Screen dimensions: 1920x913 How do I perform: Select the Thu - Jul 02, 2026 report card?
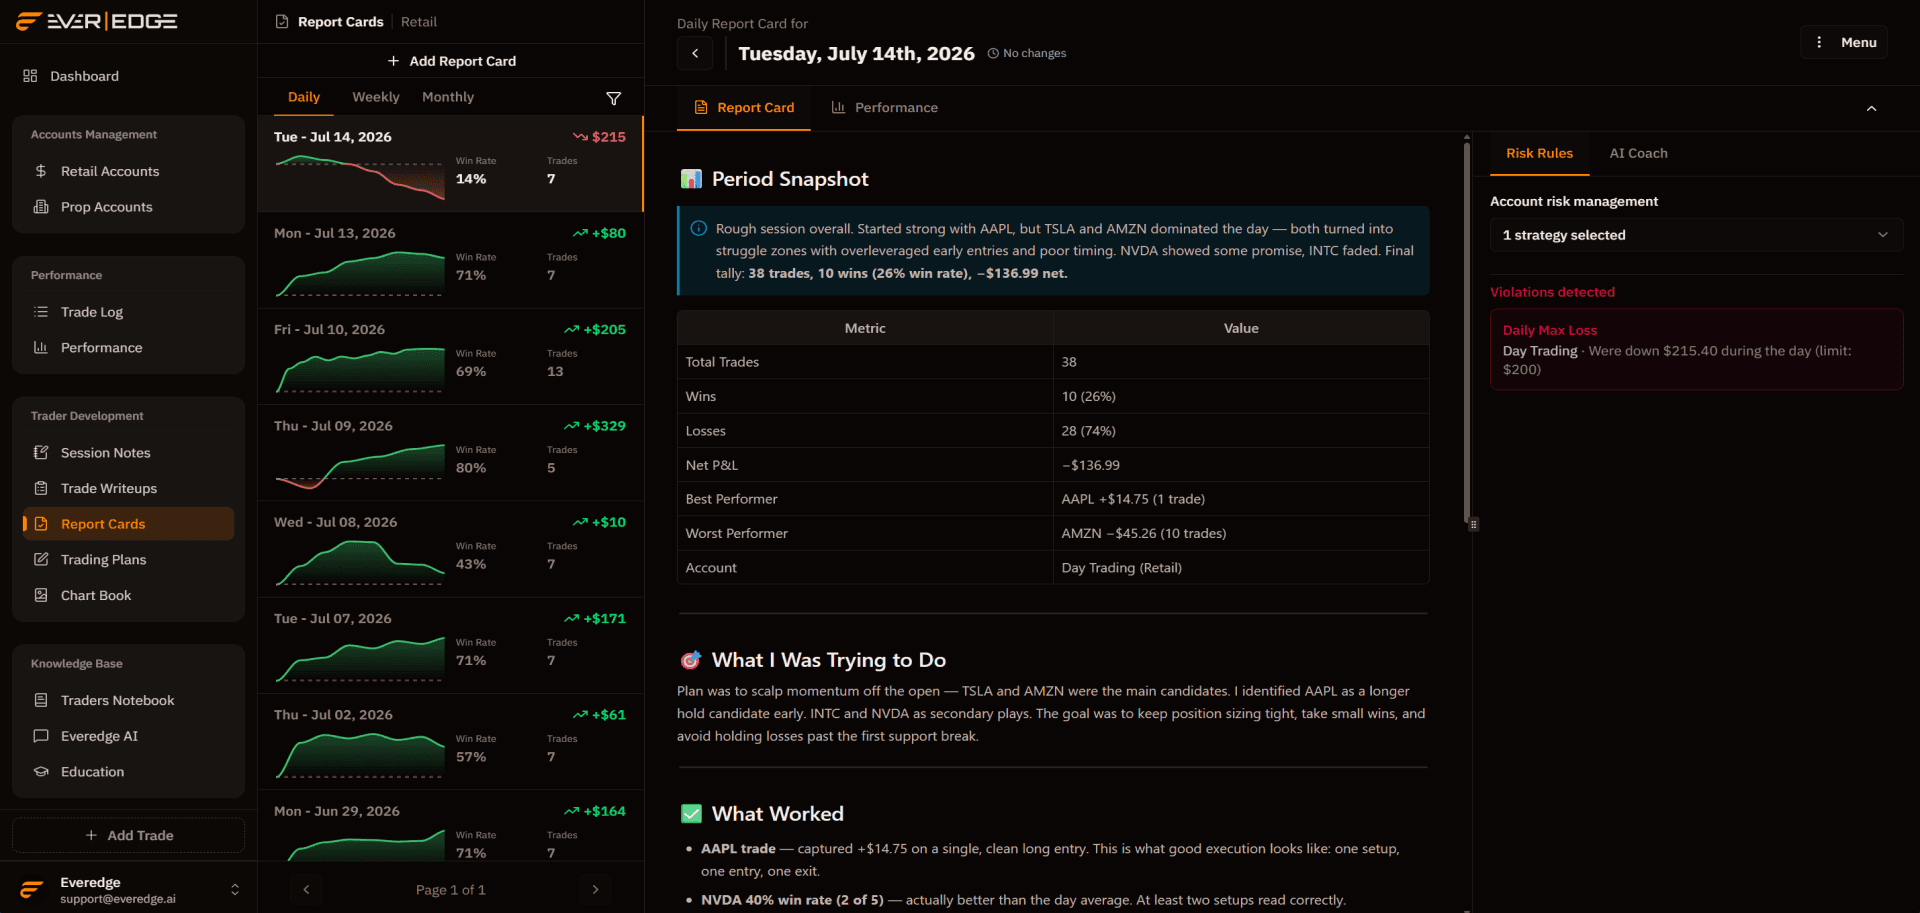click(450, 742)
